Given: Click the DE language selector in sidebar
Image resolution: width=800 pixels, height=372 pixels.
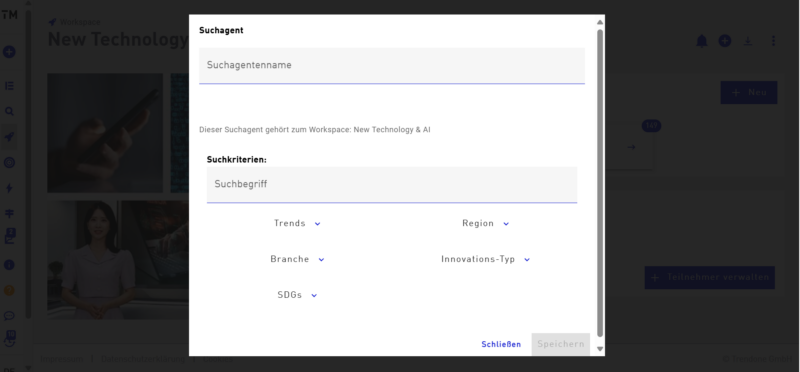Looking at the screenshot, I should [9, 369].
